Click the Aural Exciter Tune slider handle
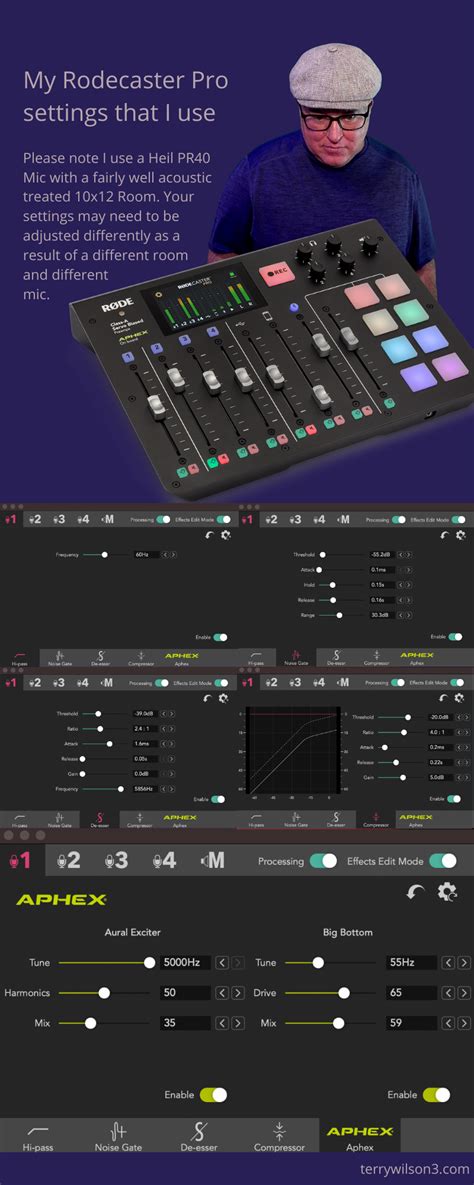The width and height of the screenshot is (474, 1185). (150, 963)
